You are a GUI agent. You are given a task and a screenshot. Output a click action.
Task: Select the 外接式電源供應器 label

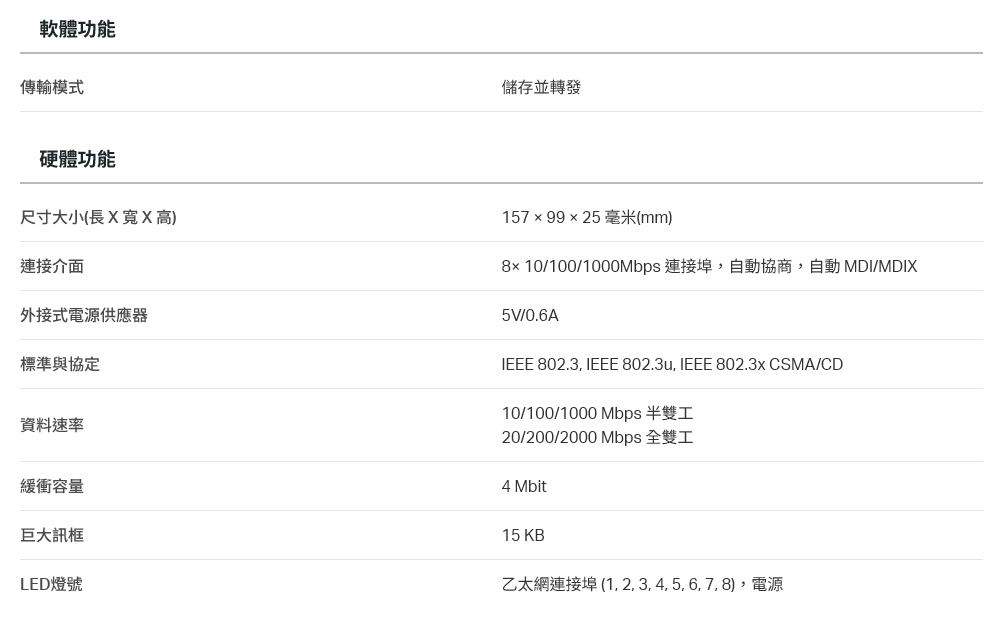click(84, 315)
